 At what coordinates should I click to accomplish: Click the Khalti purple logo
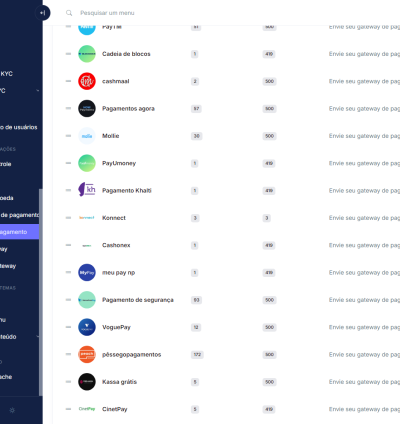click(x=87, y=190)
